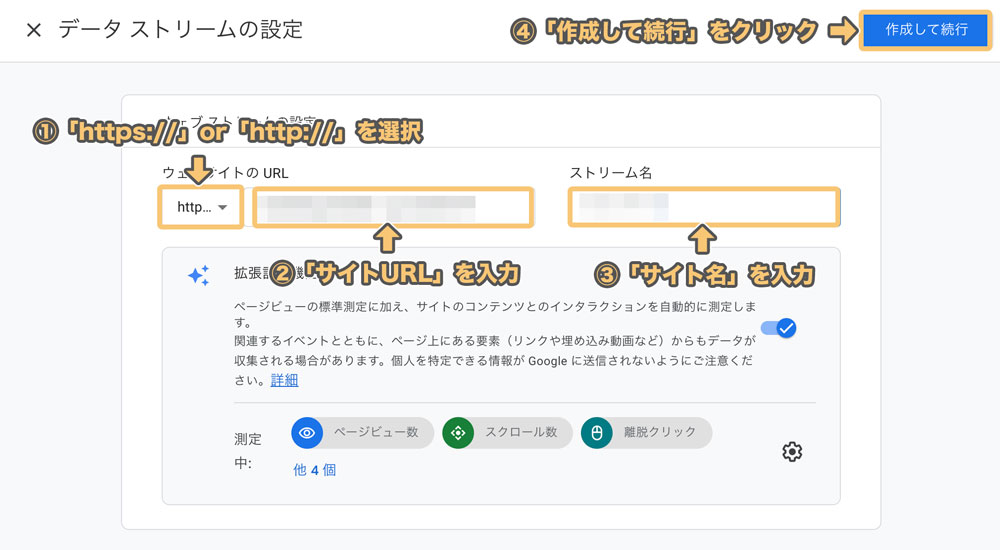Image resolution: width=1000 pixels, height=550 pixels.
Task: Select the 離脱クリック chip label
Action: click(660, 433)
